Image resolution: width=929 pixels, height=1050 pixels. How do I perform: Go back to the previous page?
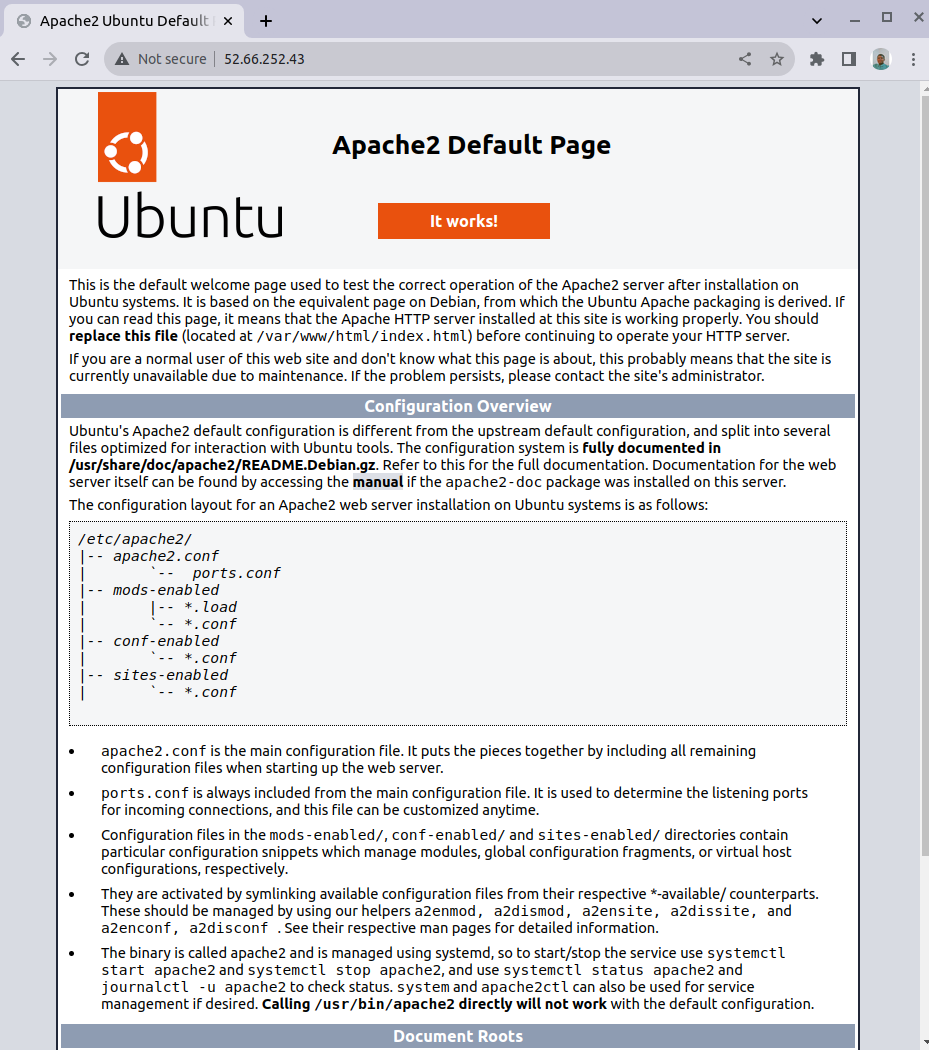[x=18, y=59]
